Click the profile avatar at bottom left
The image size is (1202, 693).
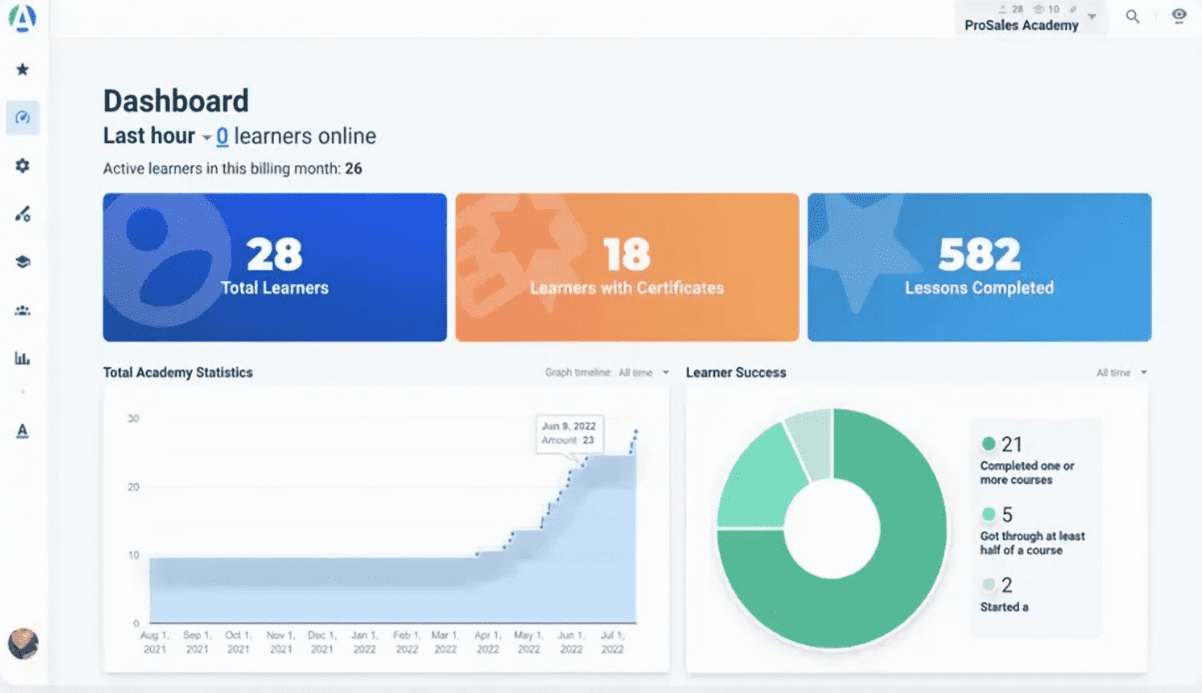pyautogui.click(x=22, y=644)
